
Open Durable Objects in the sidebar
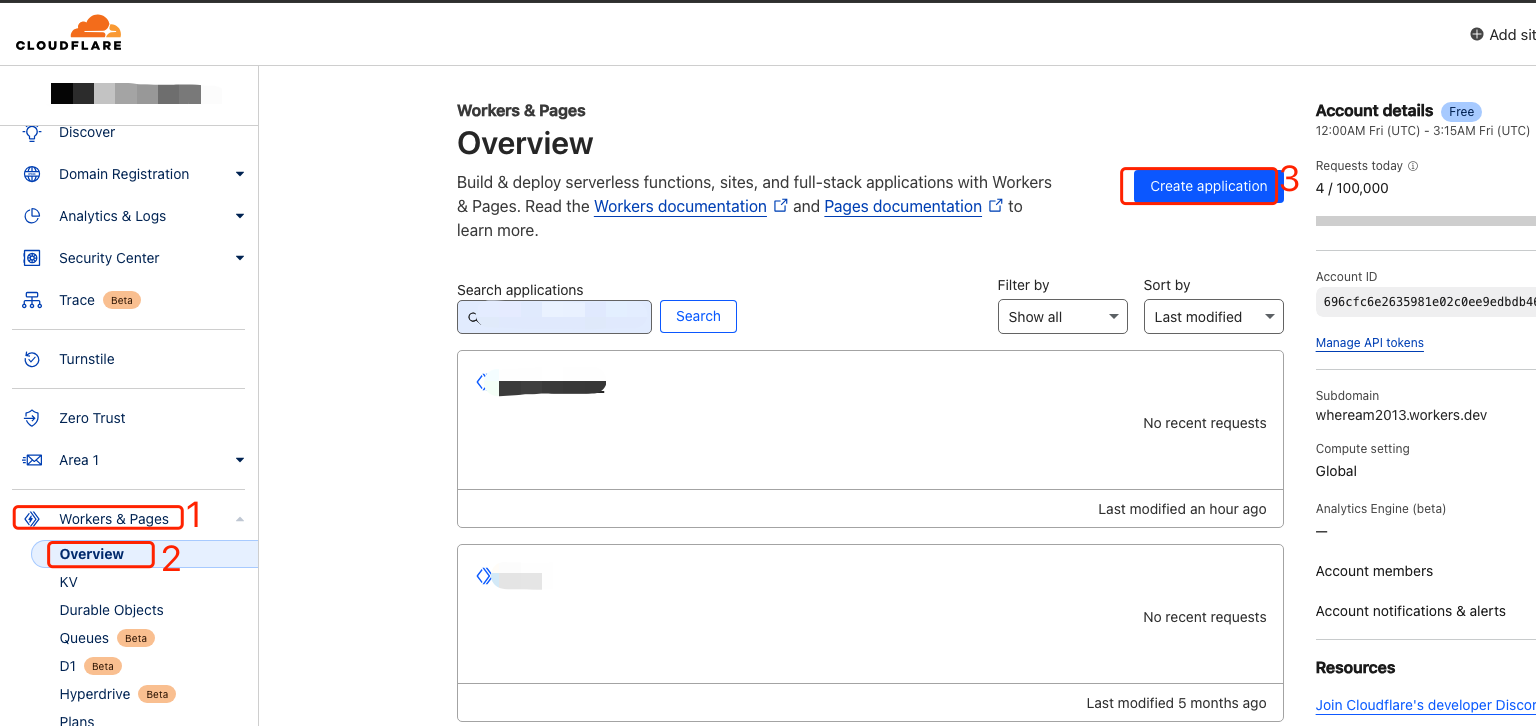point(111,610)
